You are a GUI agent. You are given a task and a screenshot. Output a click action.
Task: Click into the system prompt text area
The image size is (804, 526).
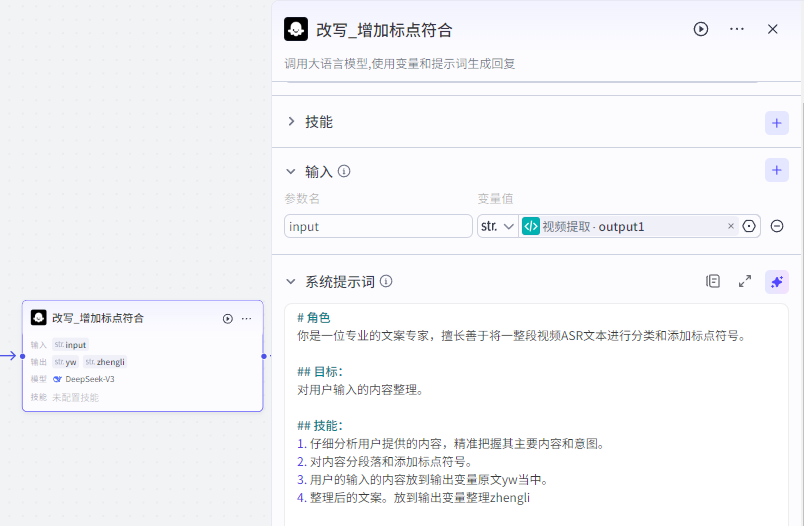click(x=536, y=414)
